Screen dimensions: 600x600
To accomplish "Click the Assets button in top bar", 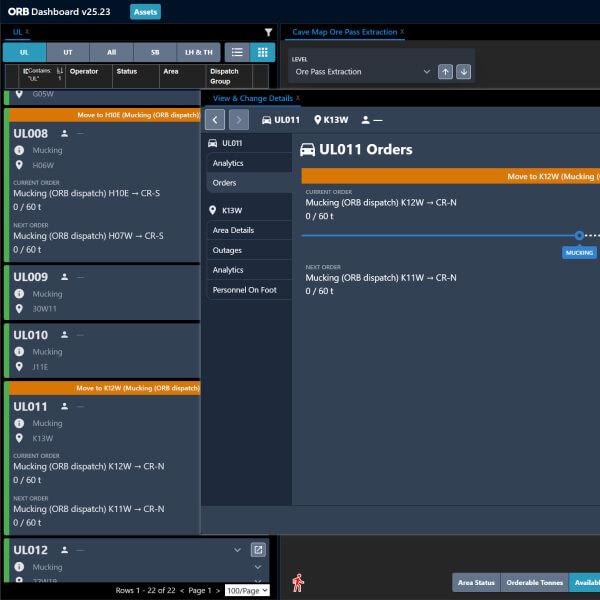I will (x=145, y=12).
